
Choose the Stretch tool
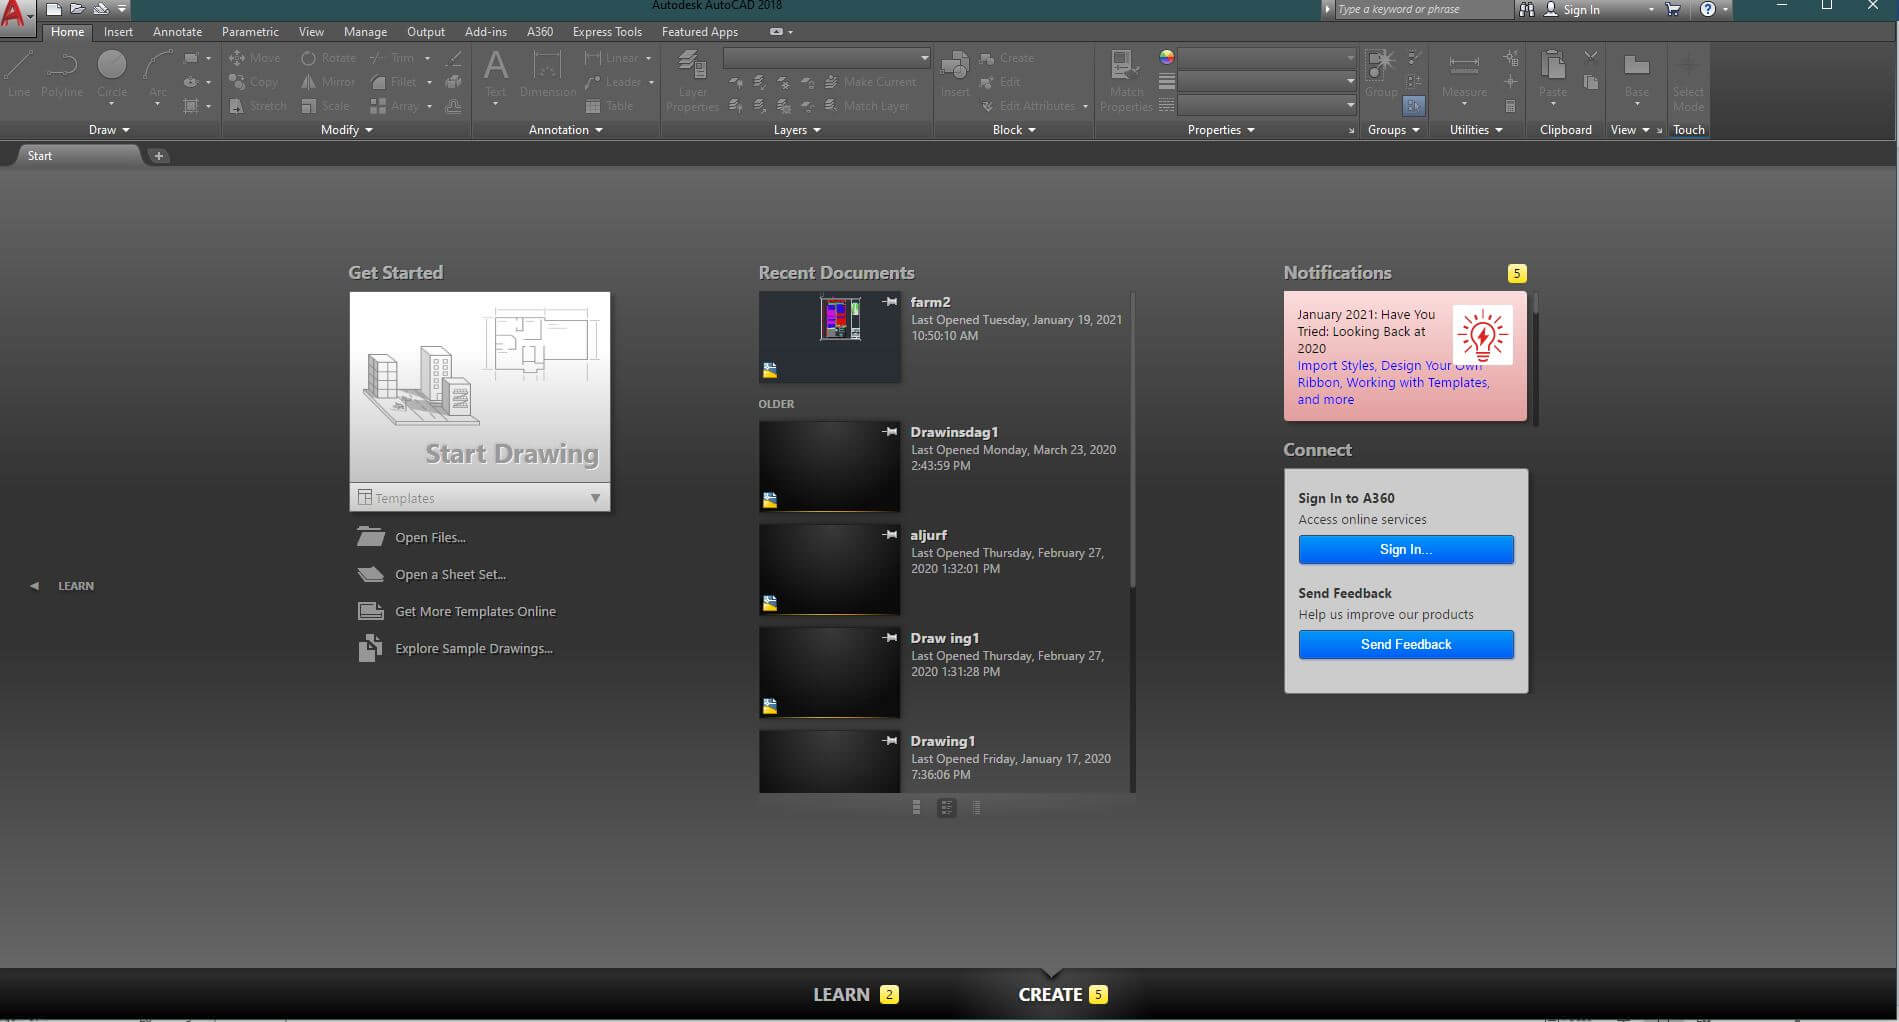click(257, 106)
